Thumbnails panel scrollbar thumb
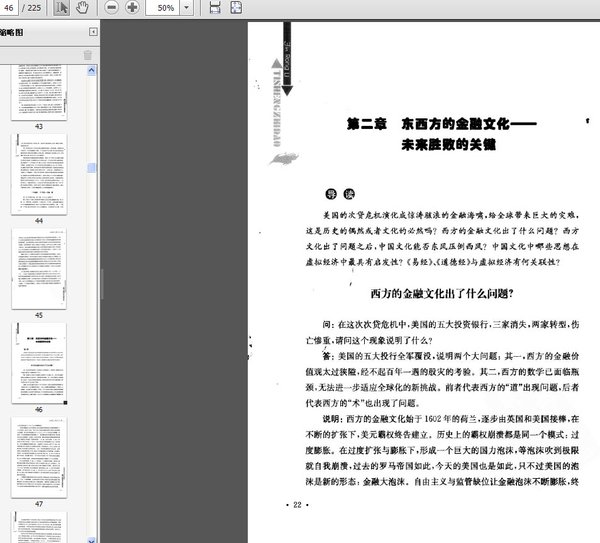Viewport: 600px width, 543px height. pos(91,168)
